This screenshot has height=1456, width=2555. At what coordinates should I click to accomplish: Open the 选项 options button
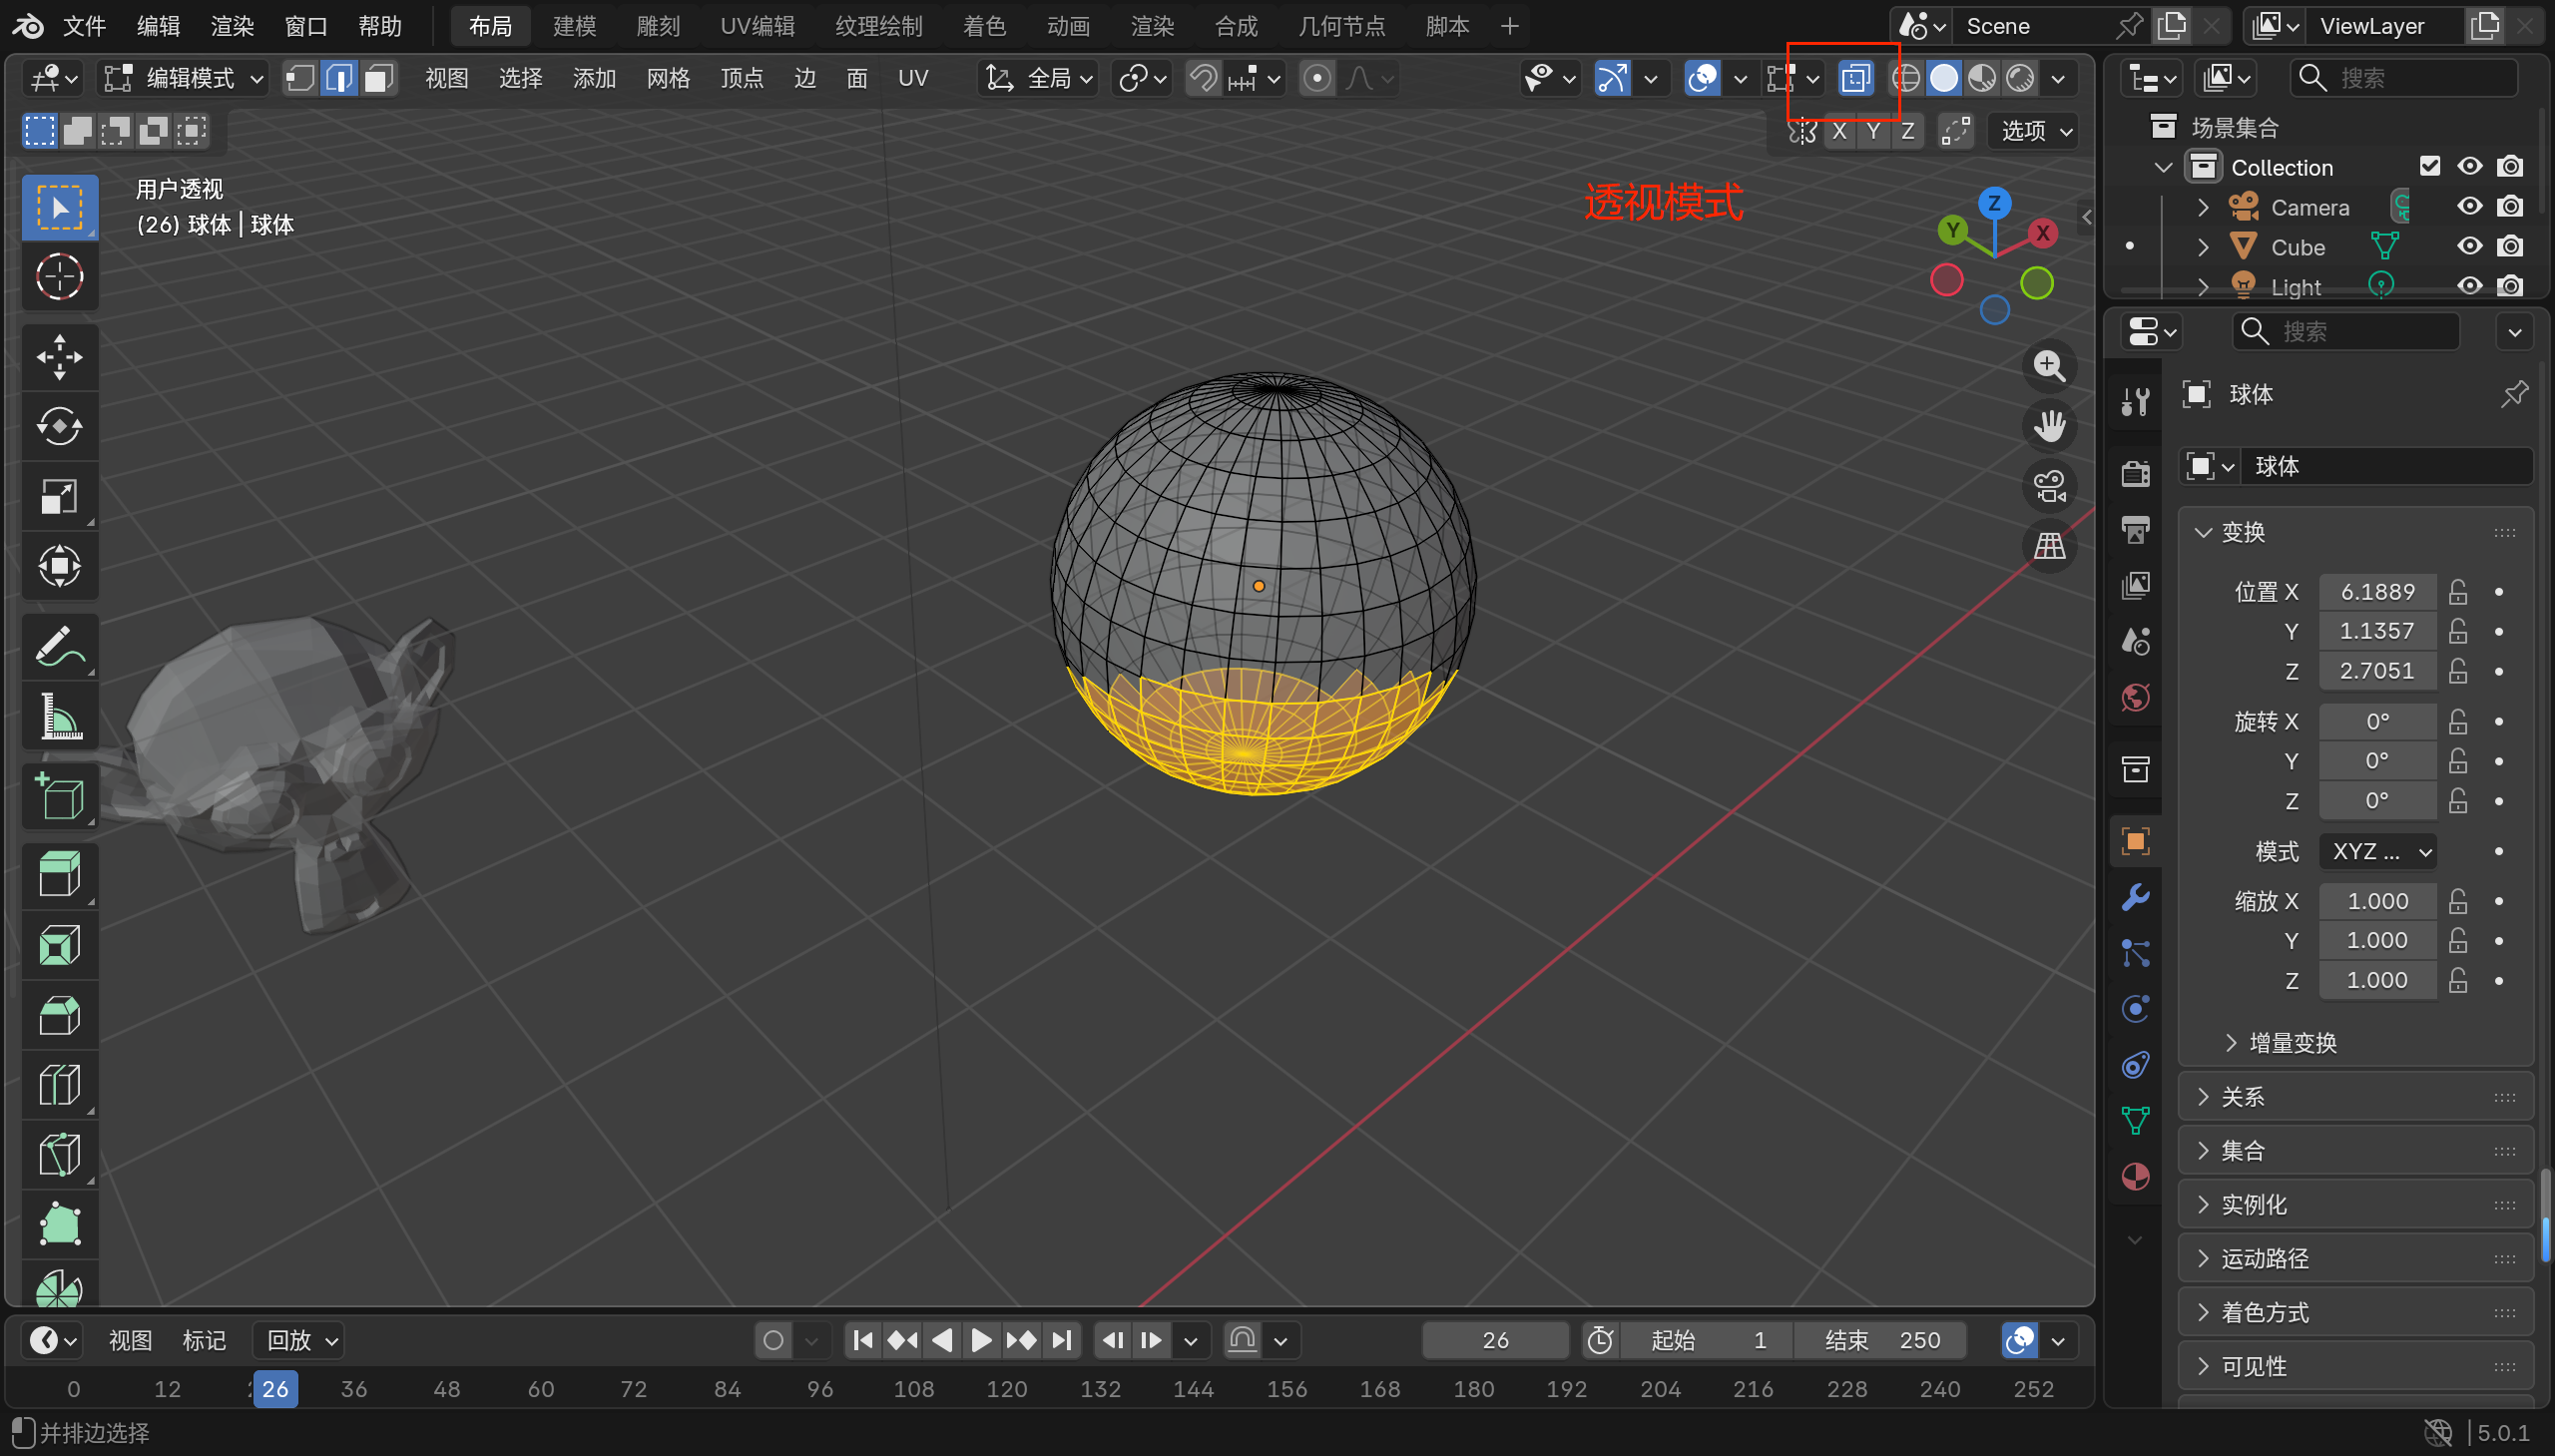pos(2036,131)
